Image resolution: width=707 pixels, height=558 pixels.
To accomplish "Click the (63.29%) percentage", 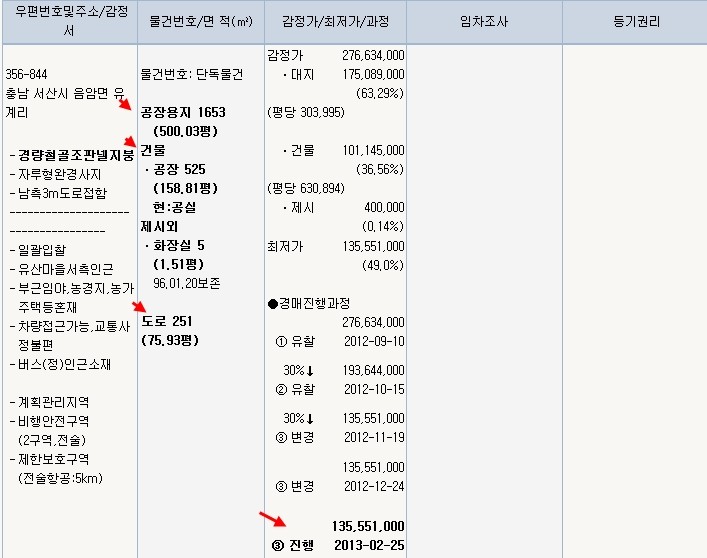I will (380, 93).
